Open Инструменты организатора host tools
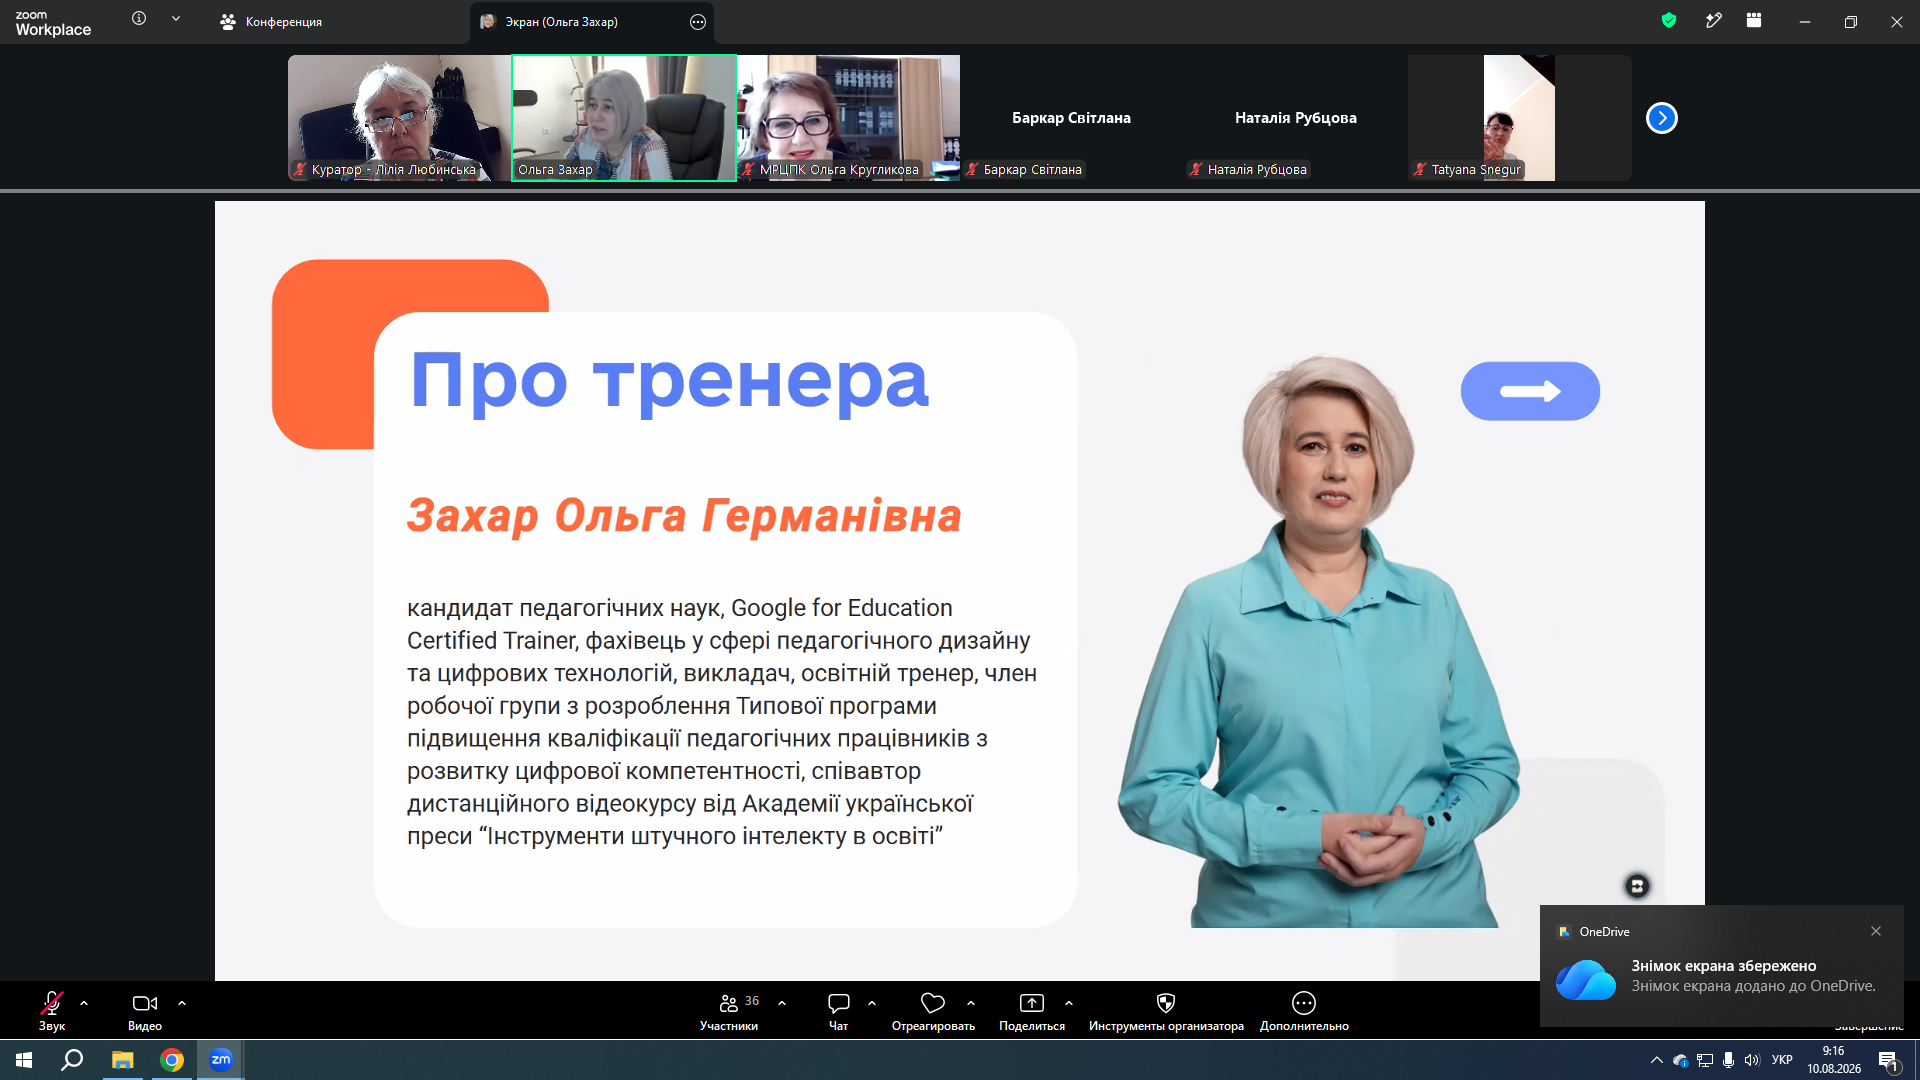 point(1166,1010)
